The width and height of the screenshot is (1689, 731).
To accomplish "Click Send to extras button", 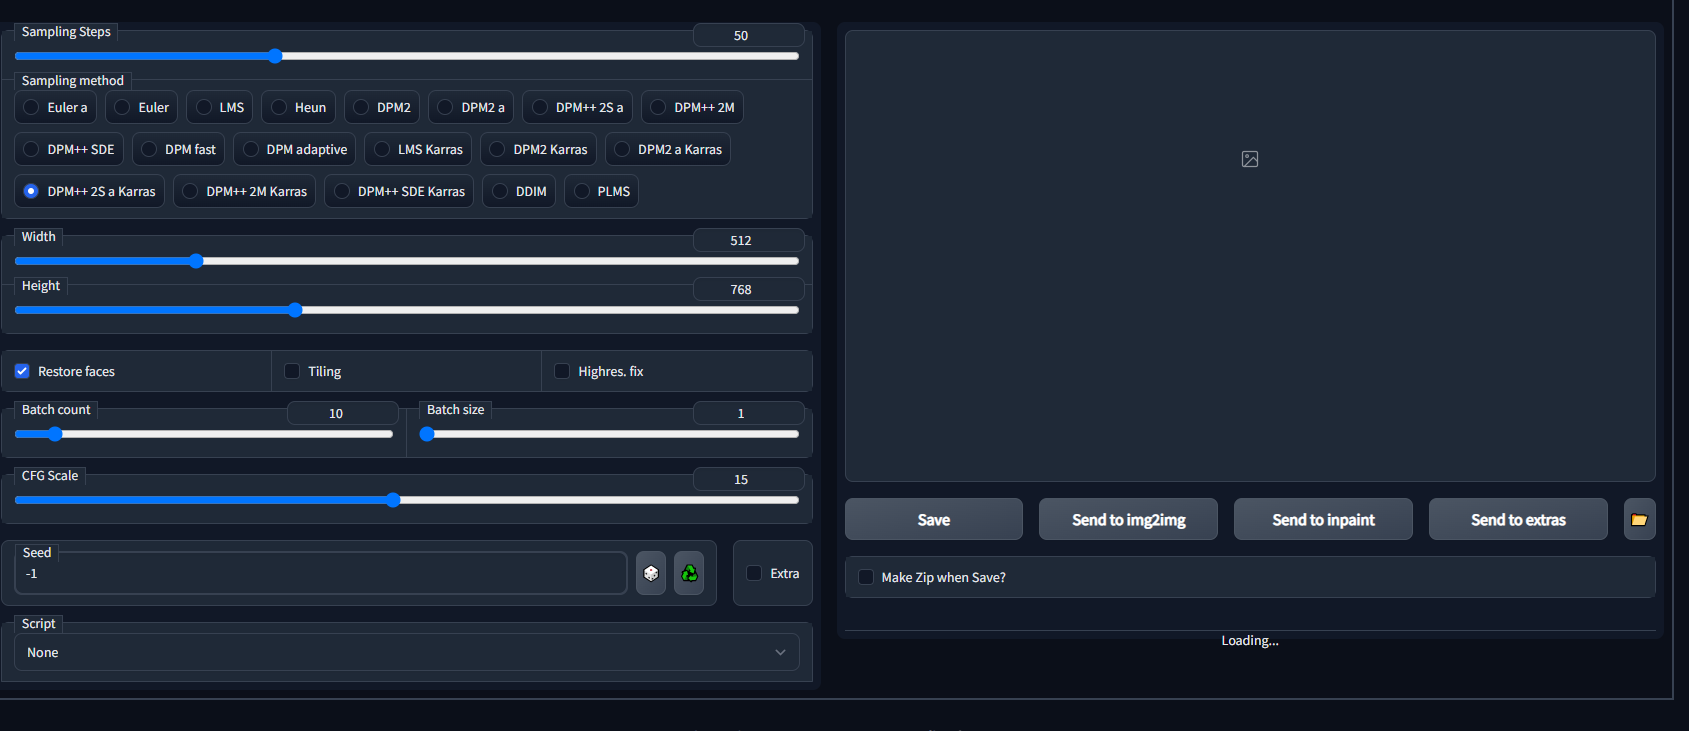I will [x=1518, y=519].
